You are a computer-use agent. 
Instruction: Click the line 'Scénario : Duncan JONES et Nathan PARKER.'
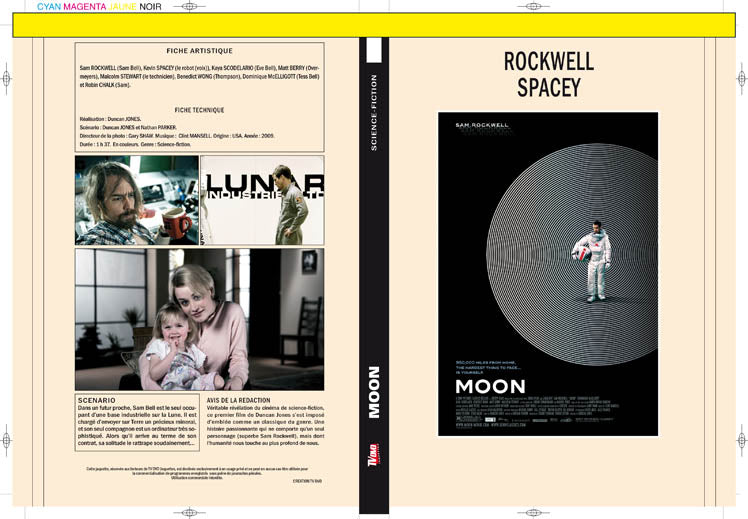click(x=128, y=127)
